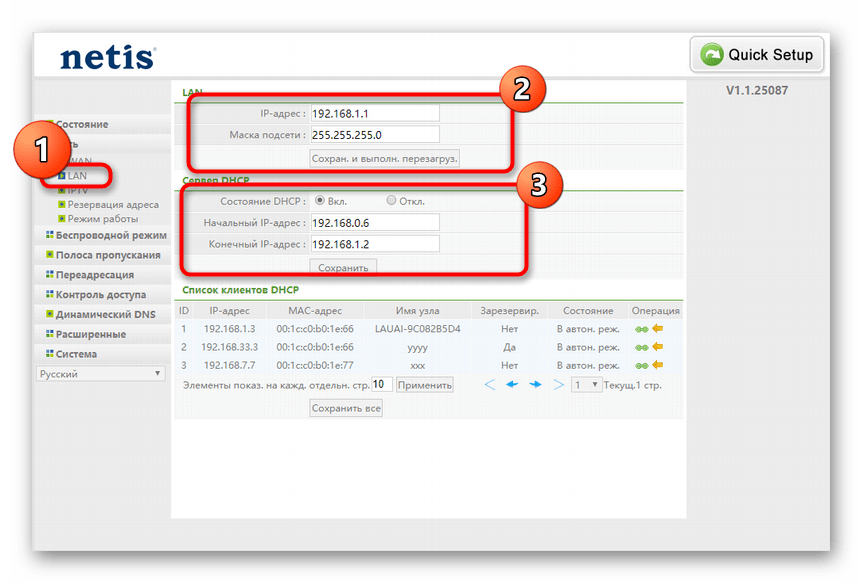Enable DHCP with the Вкл. radio button

(319, 200)
